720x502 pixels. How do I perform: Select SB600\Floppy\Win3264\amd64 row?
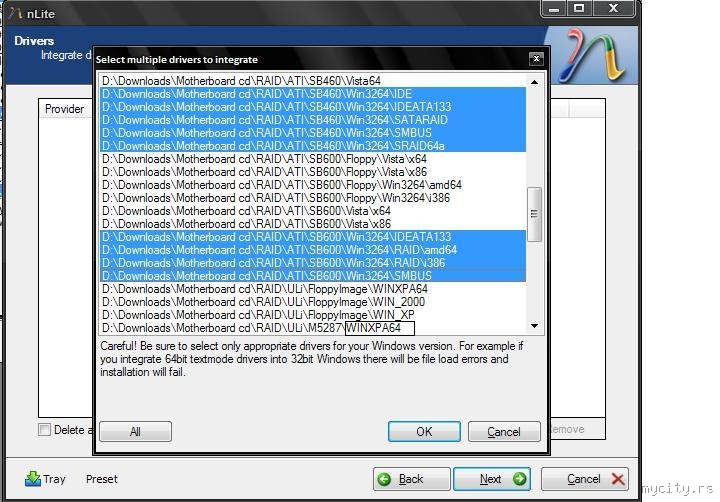click(313, 185)
